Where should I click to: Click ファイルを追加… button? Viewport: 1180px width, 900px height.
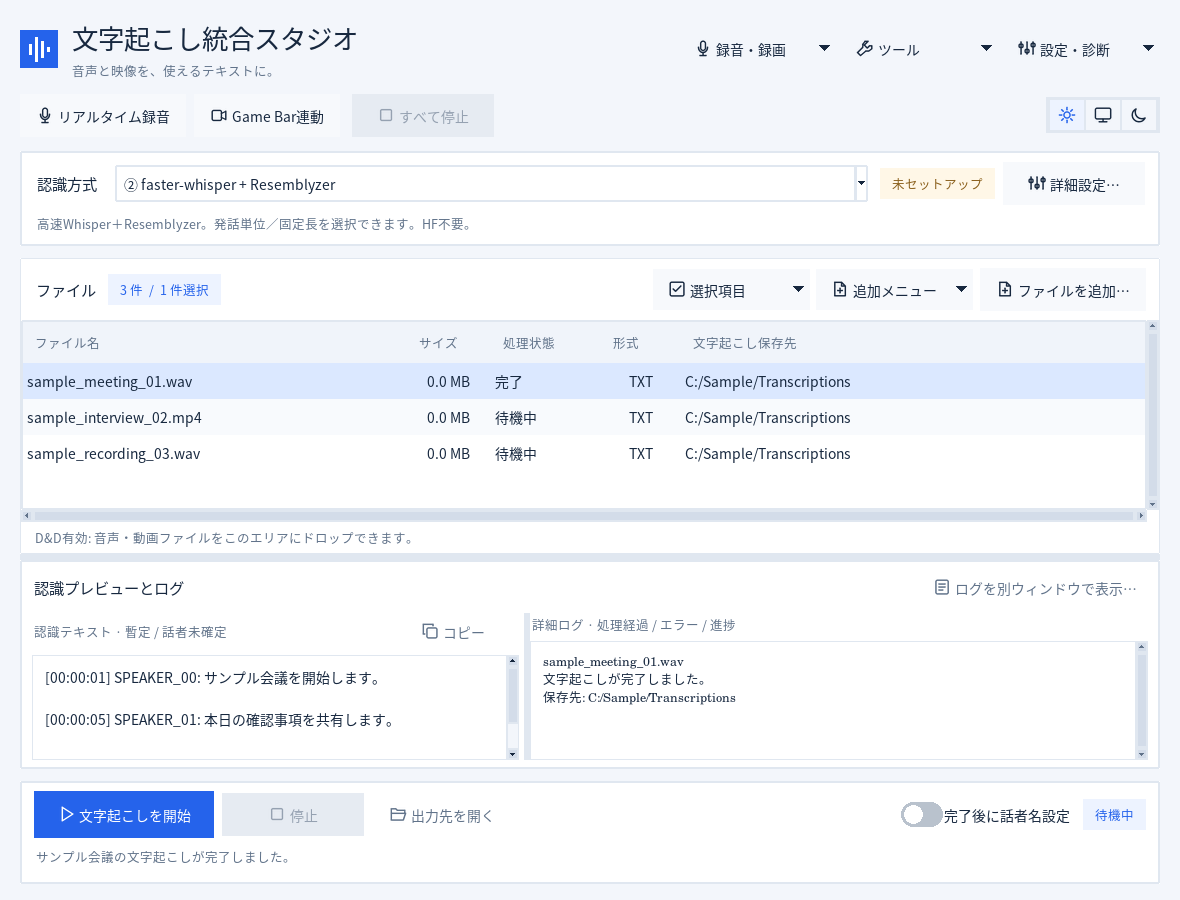coord(1063,290)
